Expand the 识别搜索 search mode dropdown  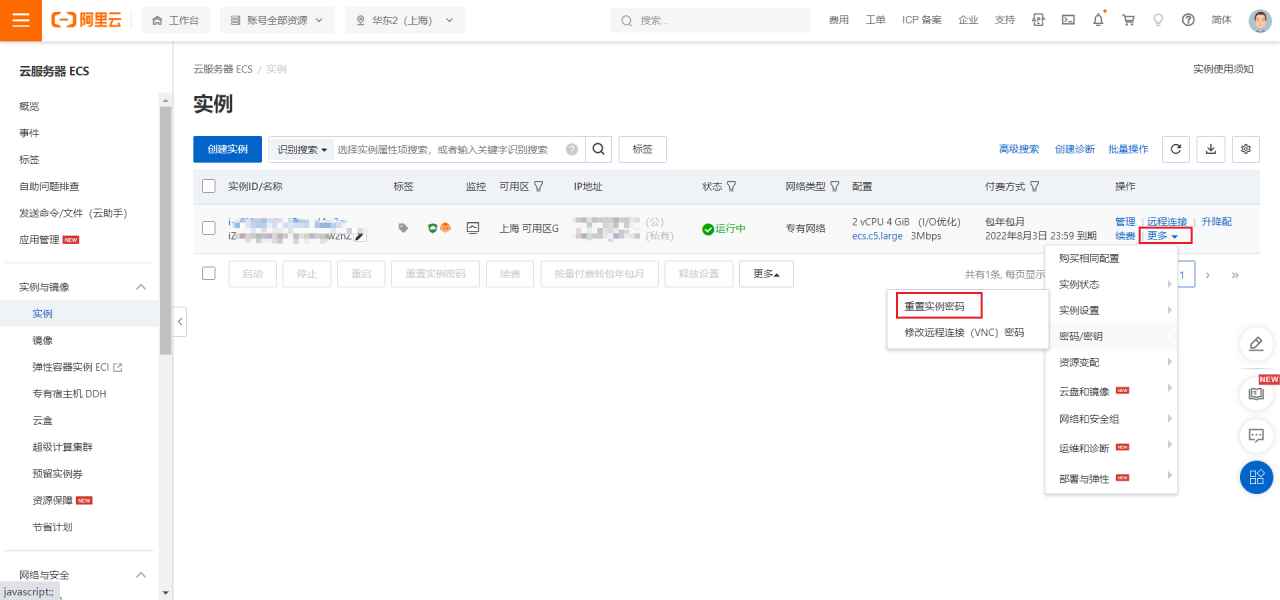tap(300, 149)
